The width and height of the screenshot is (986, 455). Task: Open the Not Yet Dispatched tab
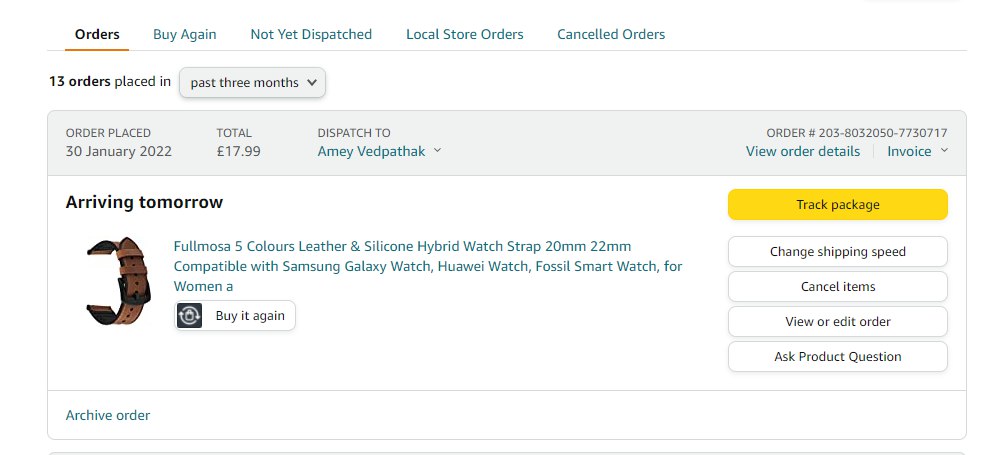click(311, 34)
